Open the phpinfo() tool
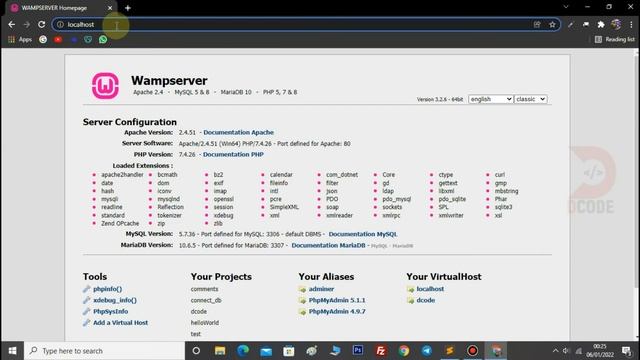Viewport: 640px width, 360px height. point(107,289)
